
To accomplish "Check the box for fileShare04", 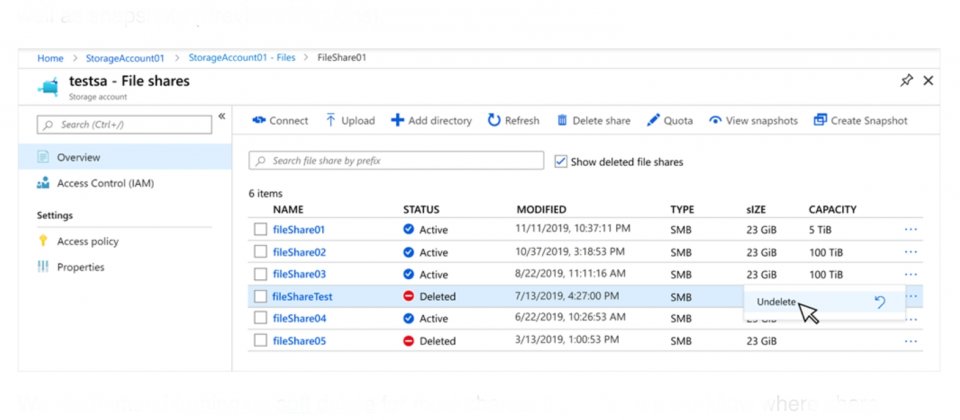I will [x=260, y=318].
